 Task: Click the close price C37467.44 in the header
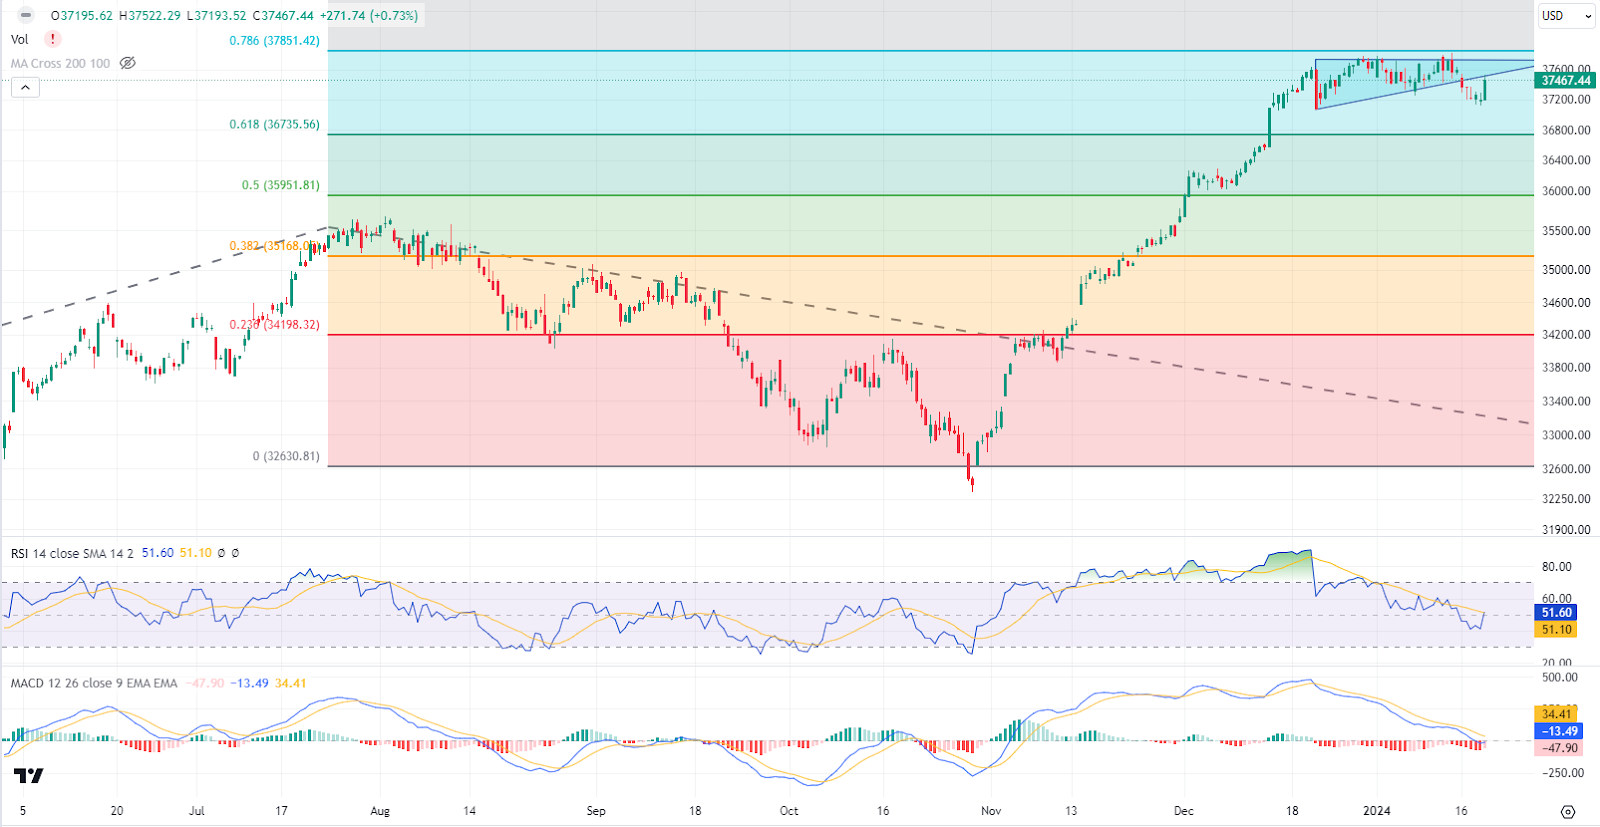[283, 16]
